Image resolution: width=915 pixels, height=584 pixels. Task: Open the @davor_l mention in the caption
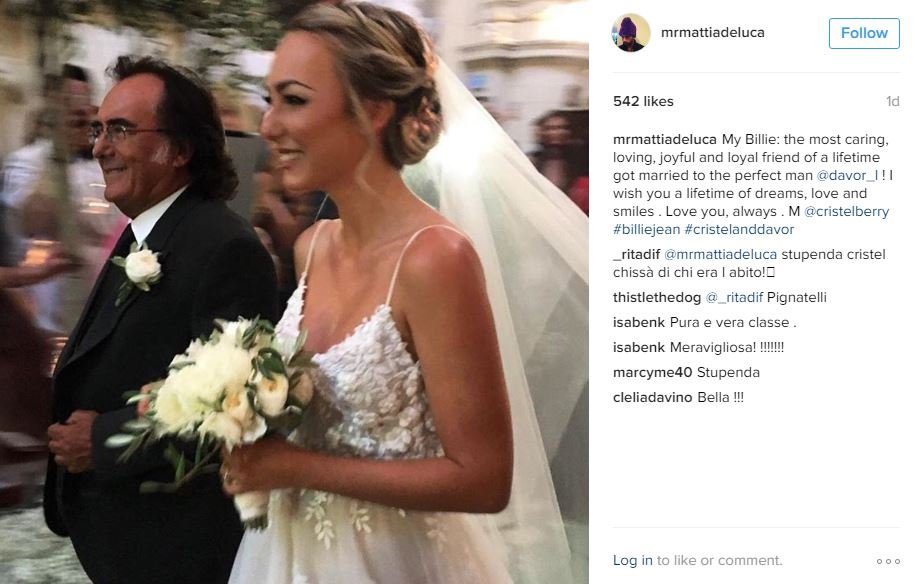coord(847,175)
